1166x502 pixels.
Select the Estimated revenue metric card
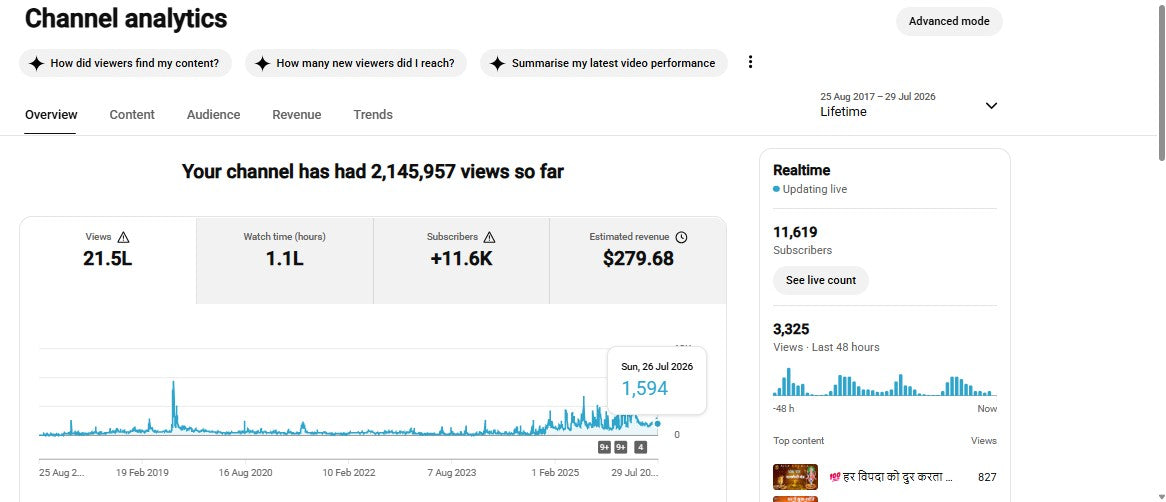tap(638, 261)
